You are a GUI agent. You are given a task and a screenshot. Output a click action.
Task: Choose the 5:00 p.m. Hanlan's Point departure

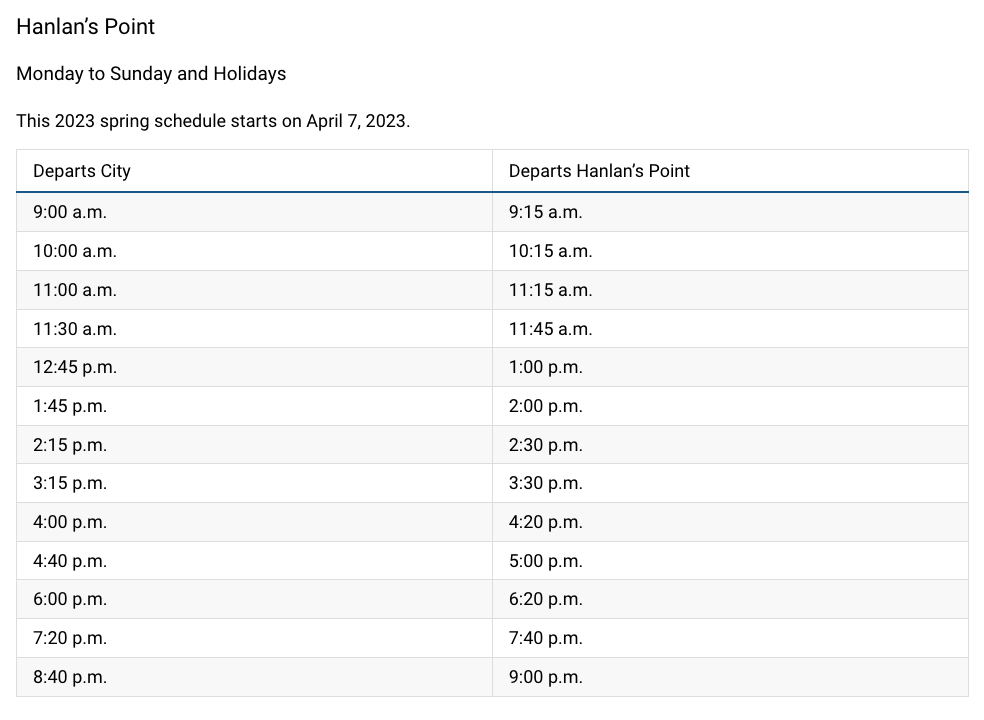[x=545, y=561]
